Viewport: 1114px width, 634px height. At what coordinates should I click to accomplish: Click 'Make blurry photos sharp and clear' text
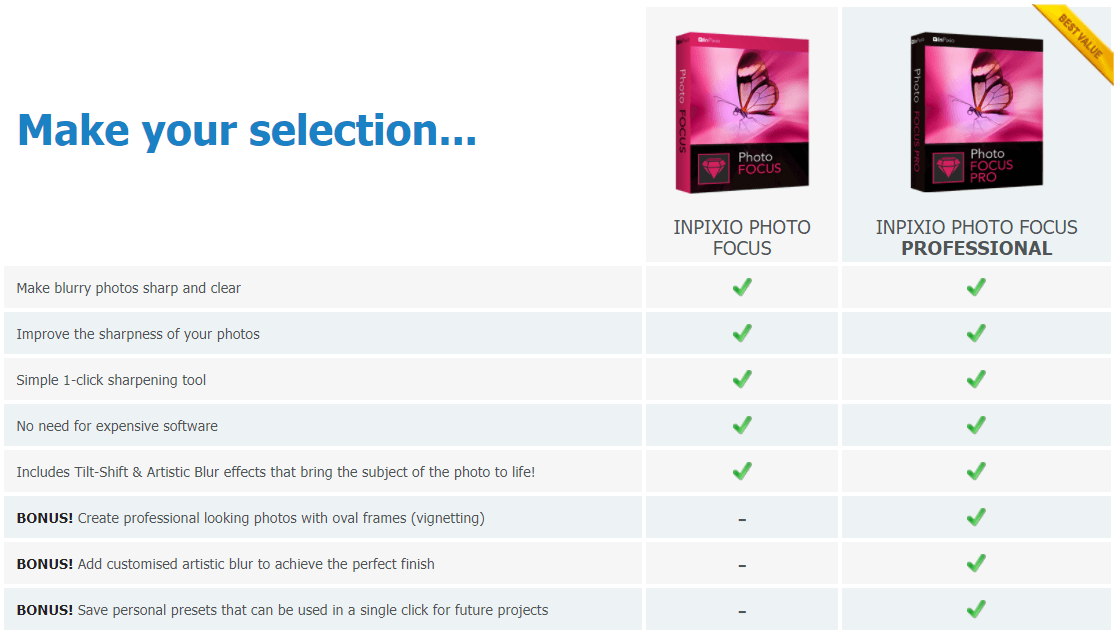point(129,288)
